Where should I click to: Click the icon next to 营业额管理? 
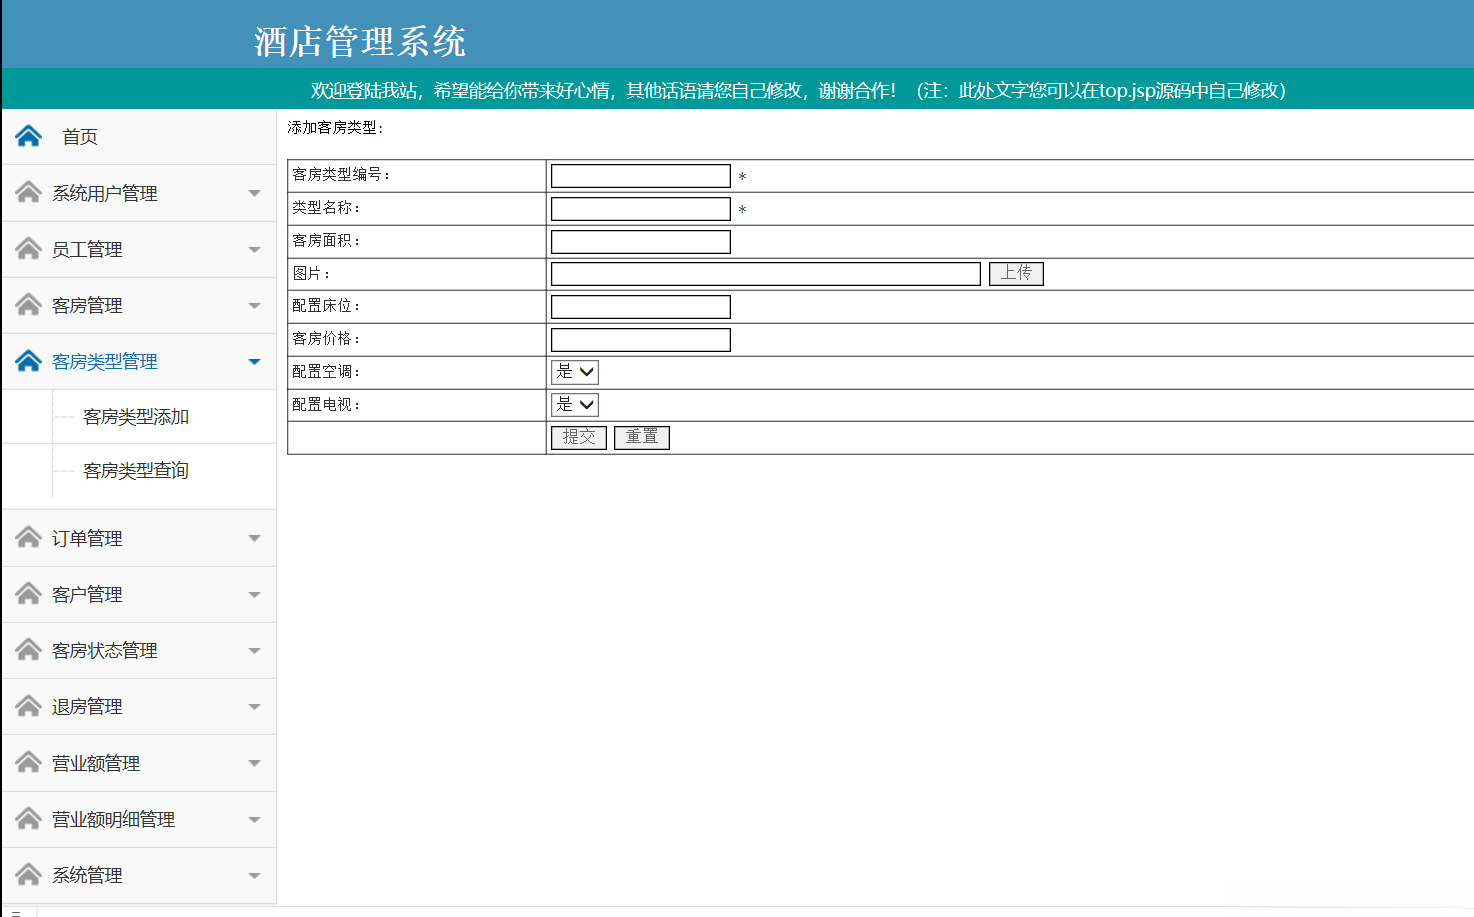[27, 762]
